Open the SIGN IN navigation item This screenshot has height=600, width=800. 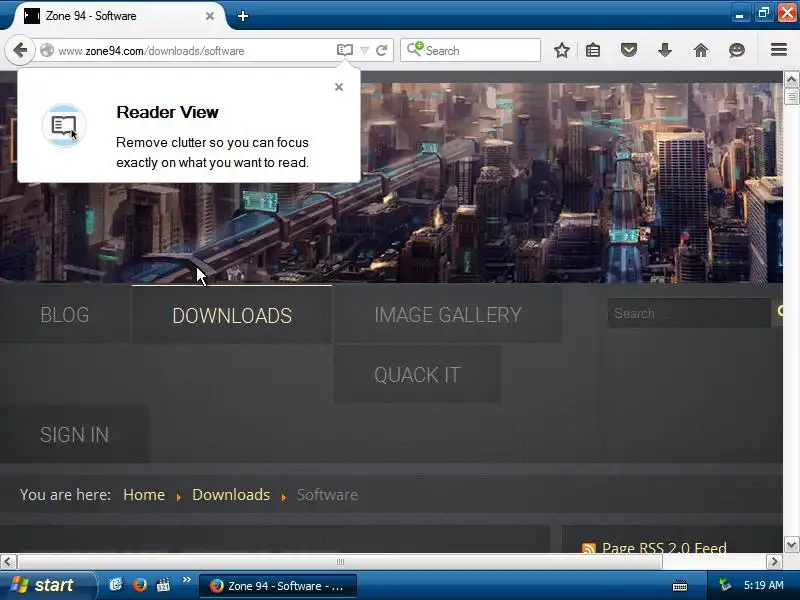pyautogui.click(x=74, y=435)
